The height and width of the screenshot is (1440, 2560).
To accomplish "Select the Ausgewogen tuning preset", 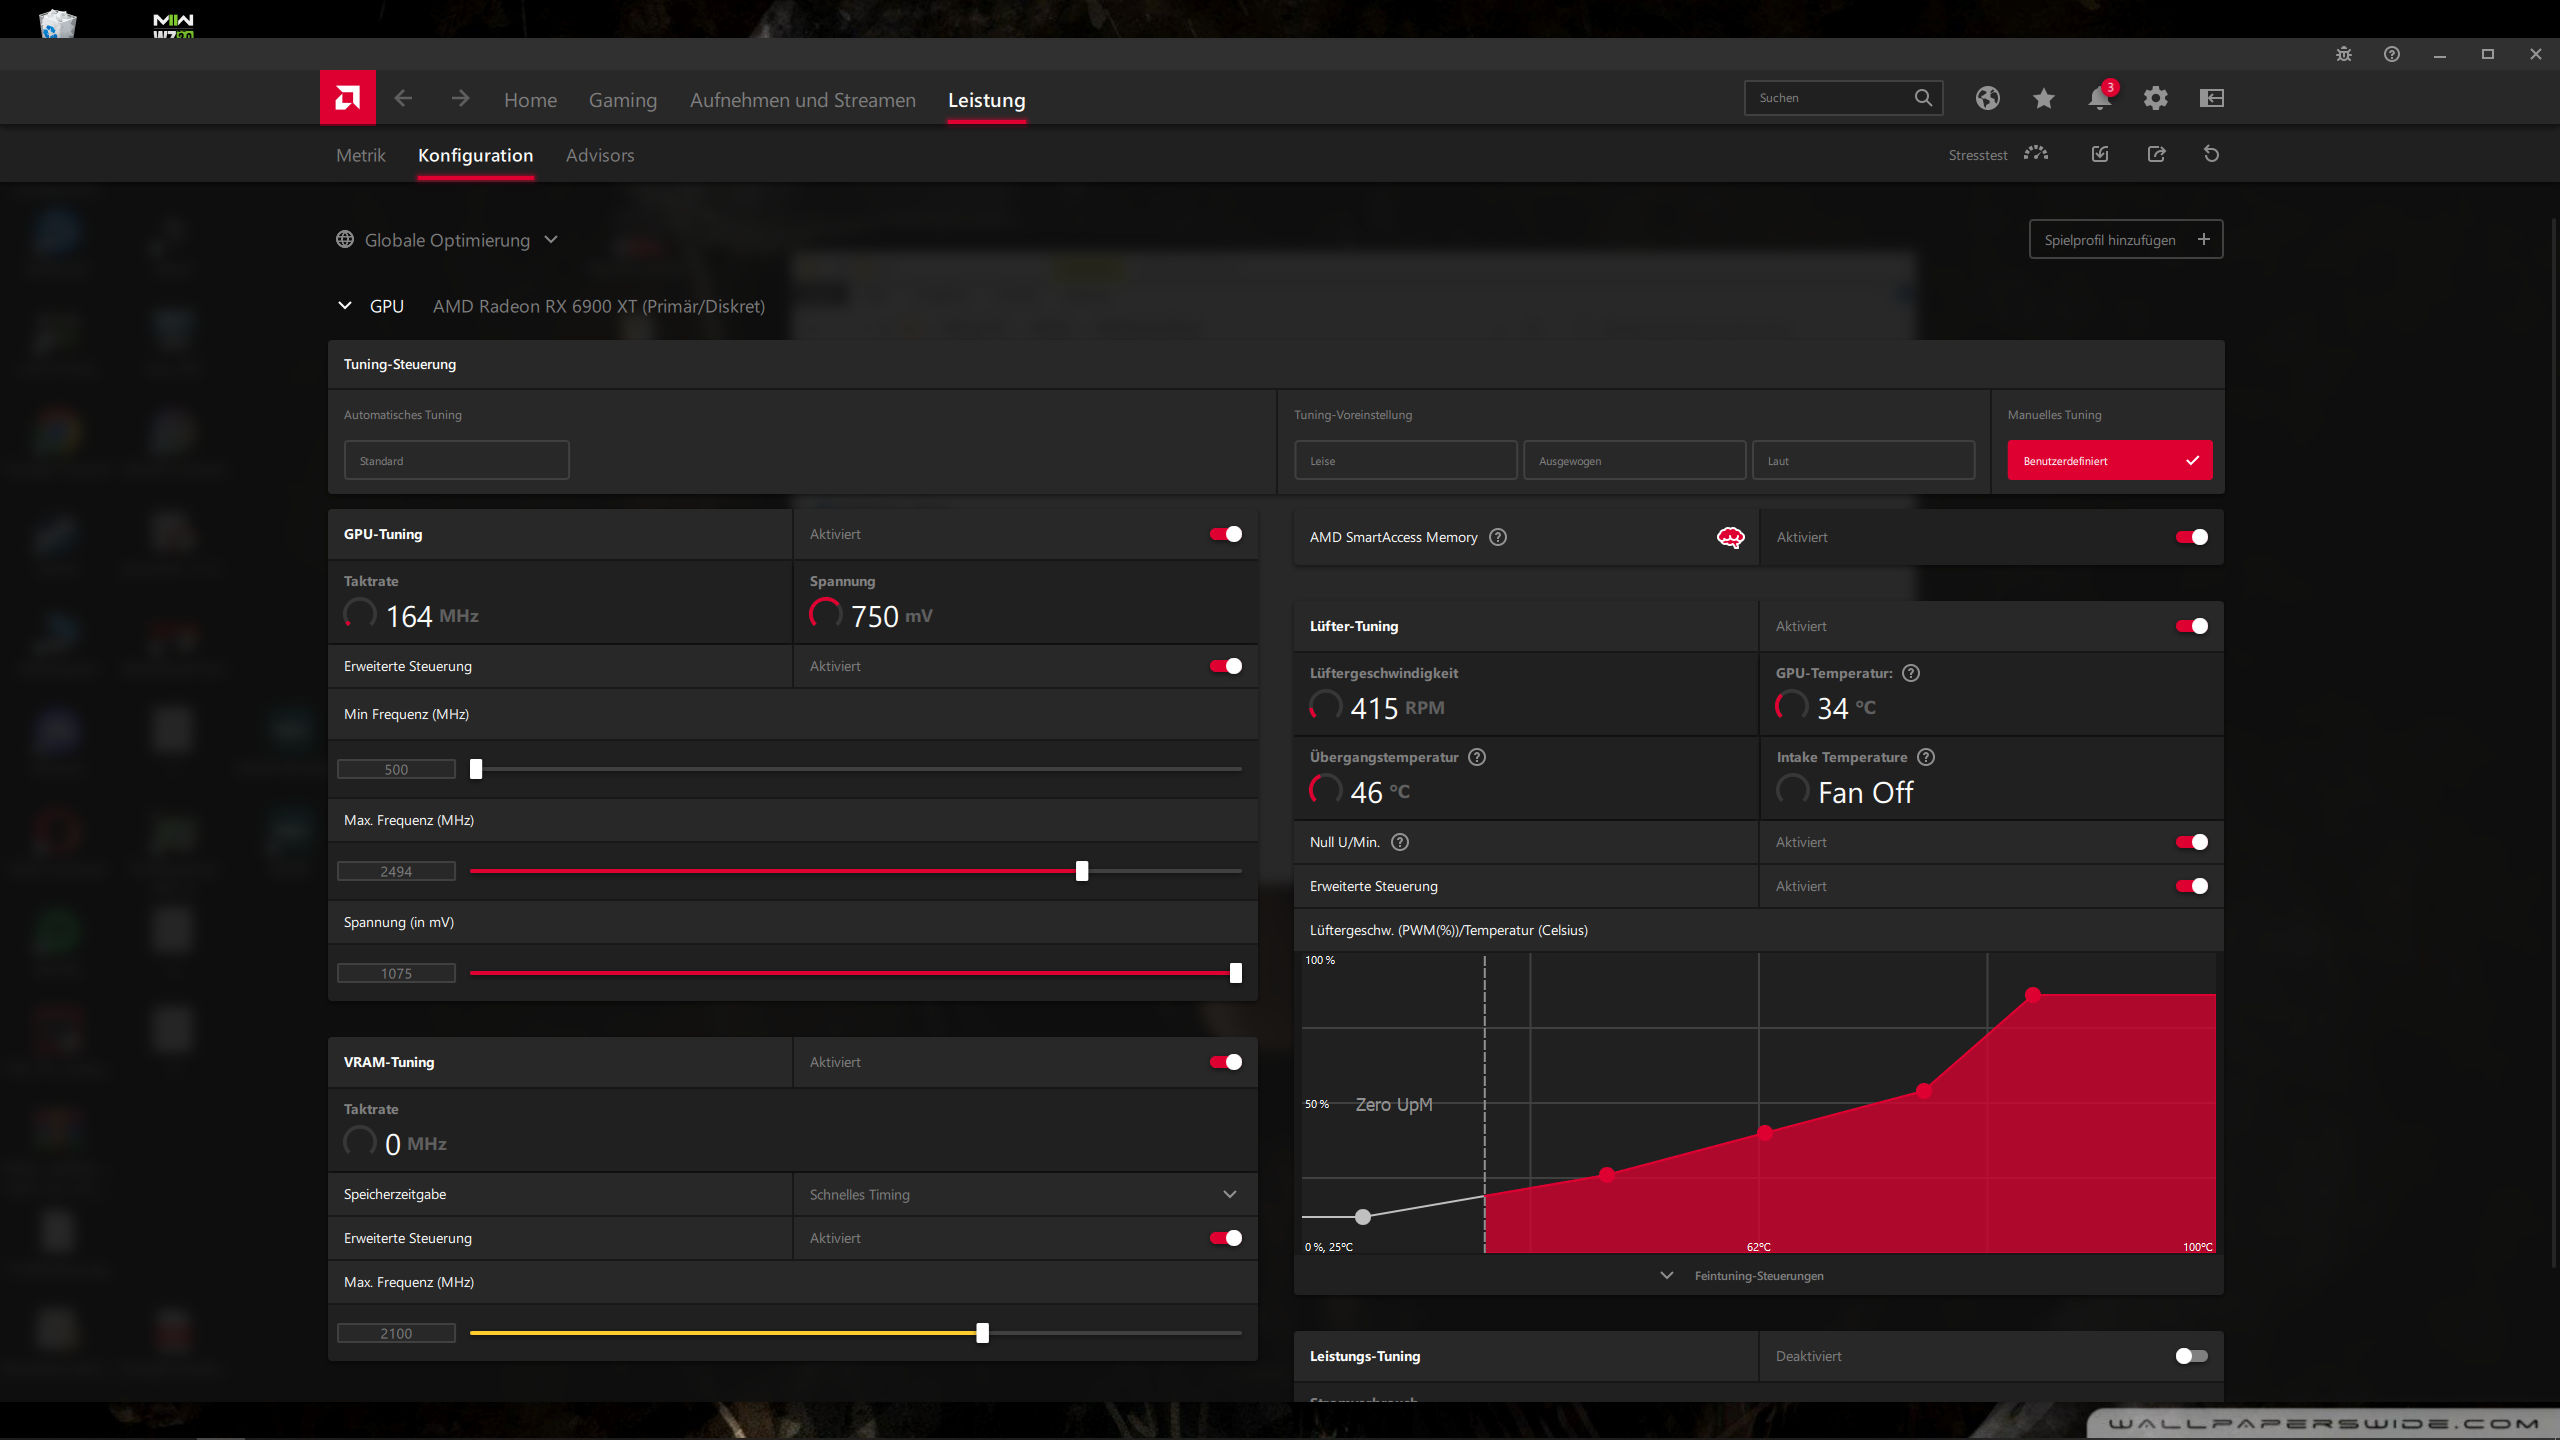I will 1634,461.
